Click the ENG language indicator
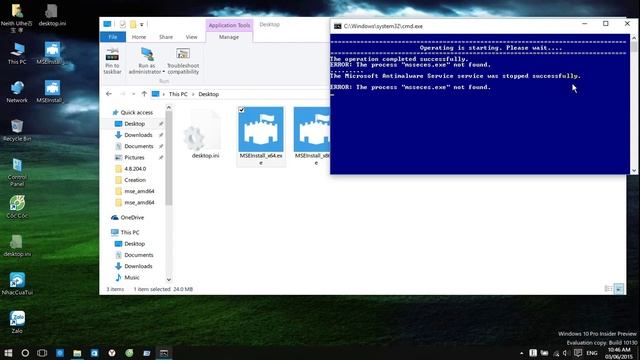The height and width of the screenshot is (360, 640). pos(592,353)
